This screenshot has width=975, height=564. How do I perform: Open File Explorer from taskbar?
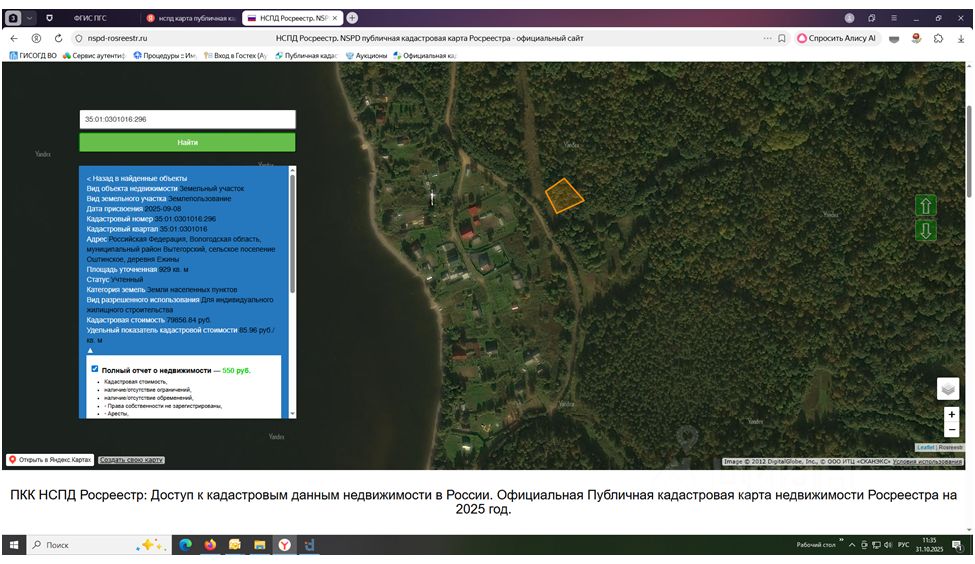point(259,545)
